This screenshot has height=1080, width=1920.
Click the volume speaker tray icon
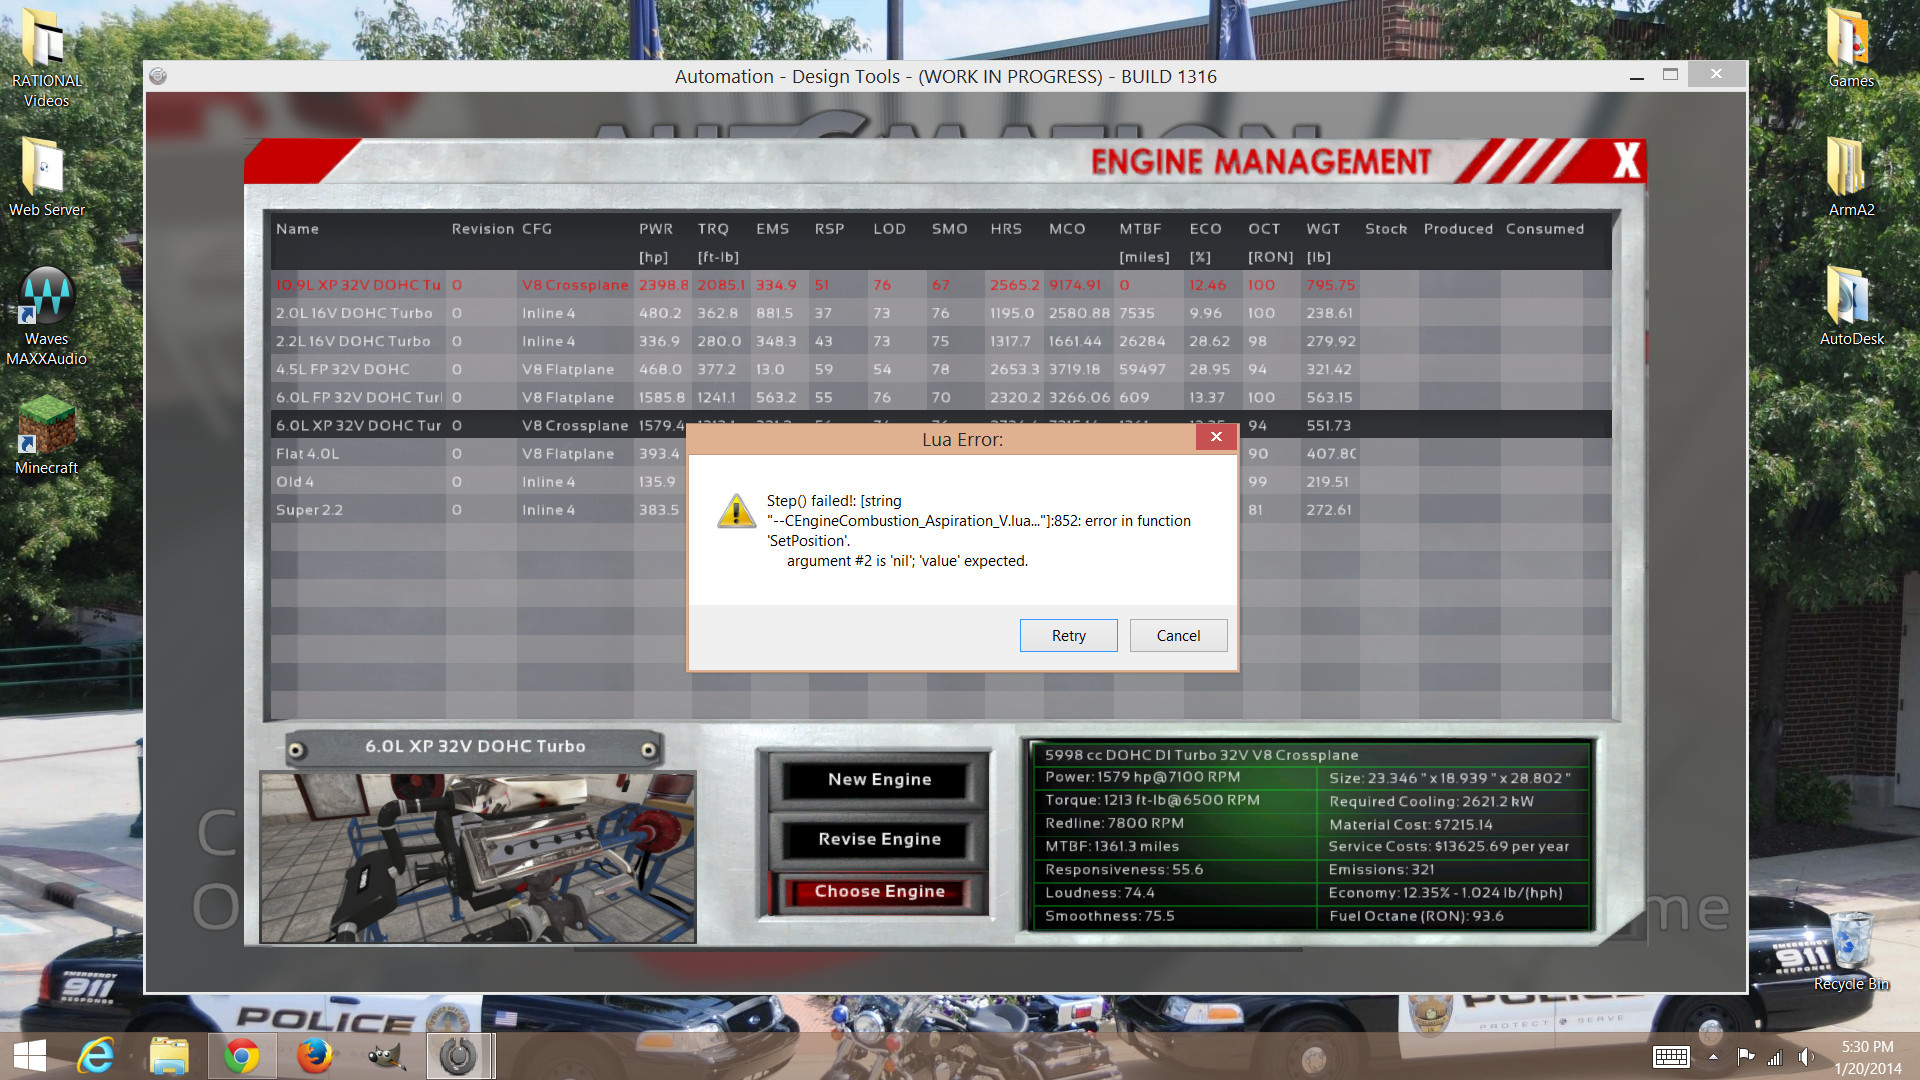click(1805, 1057)
